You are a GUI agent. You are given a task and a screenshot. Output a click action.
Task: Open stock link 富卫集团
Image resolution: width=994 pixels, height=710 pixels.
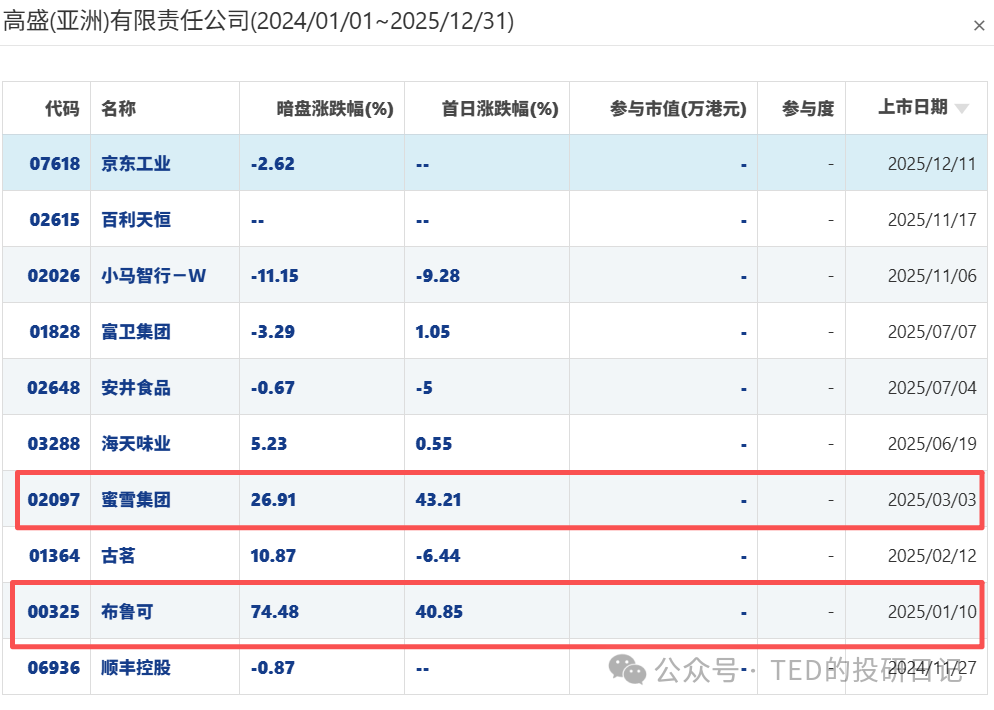(x=136, y=332)
